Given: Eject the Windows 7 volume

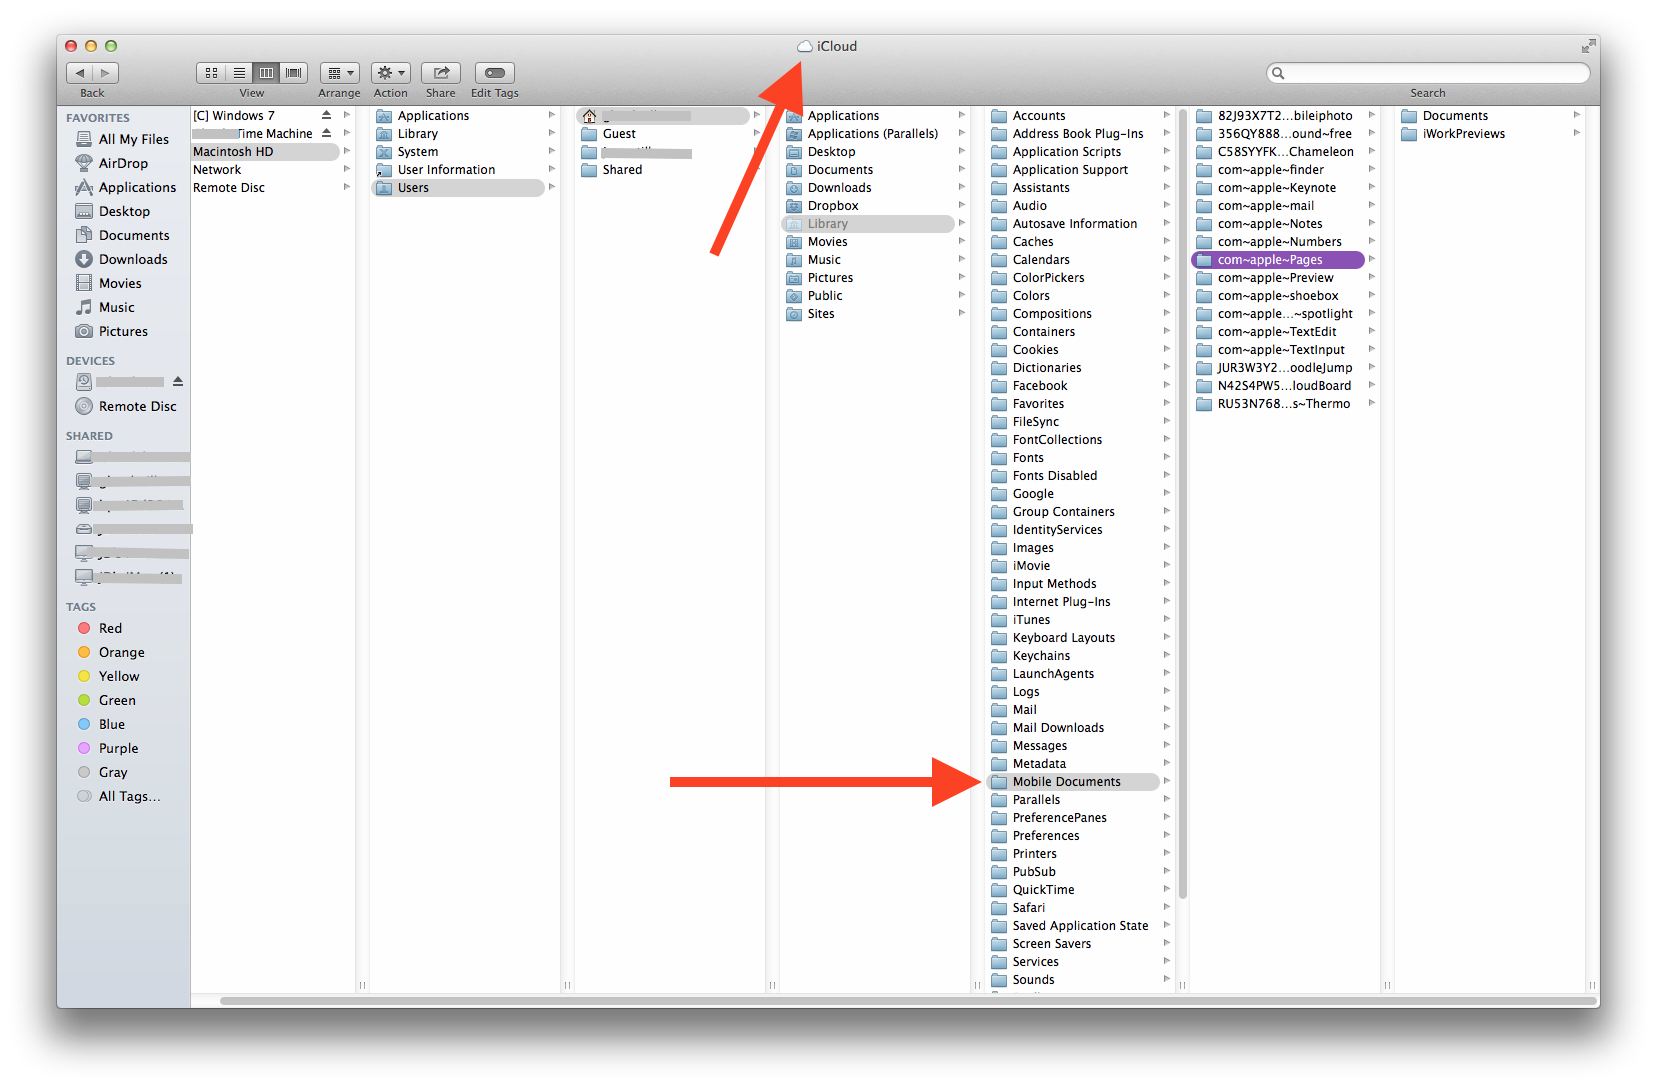Looking at the screenshot, I should [x=326, y=115].
